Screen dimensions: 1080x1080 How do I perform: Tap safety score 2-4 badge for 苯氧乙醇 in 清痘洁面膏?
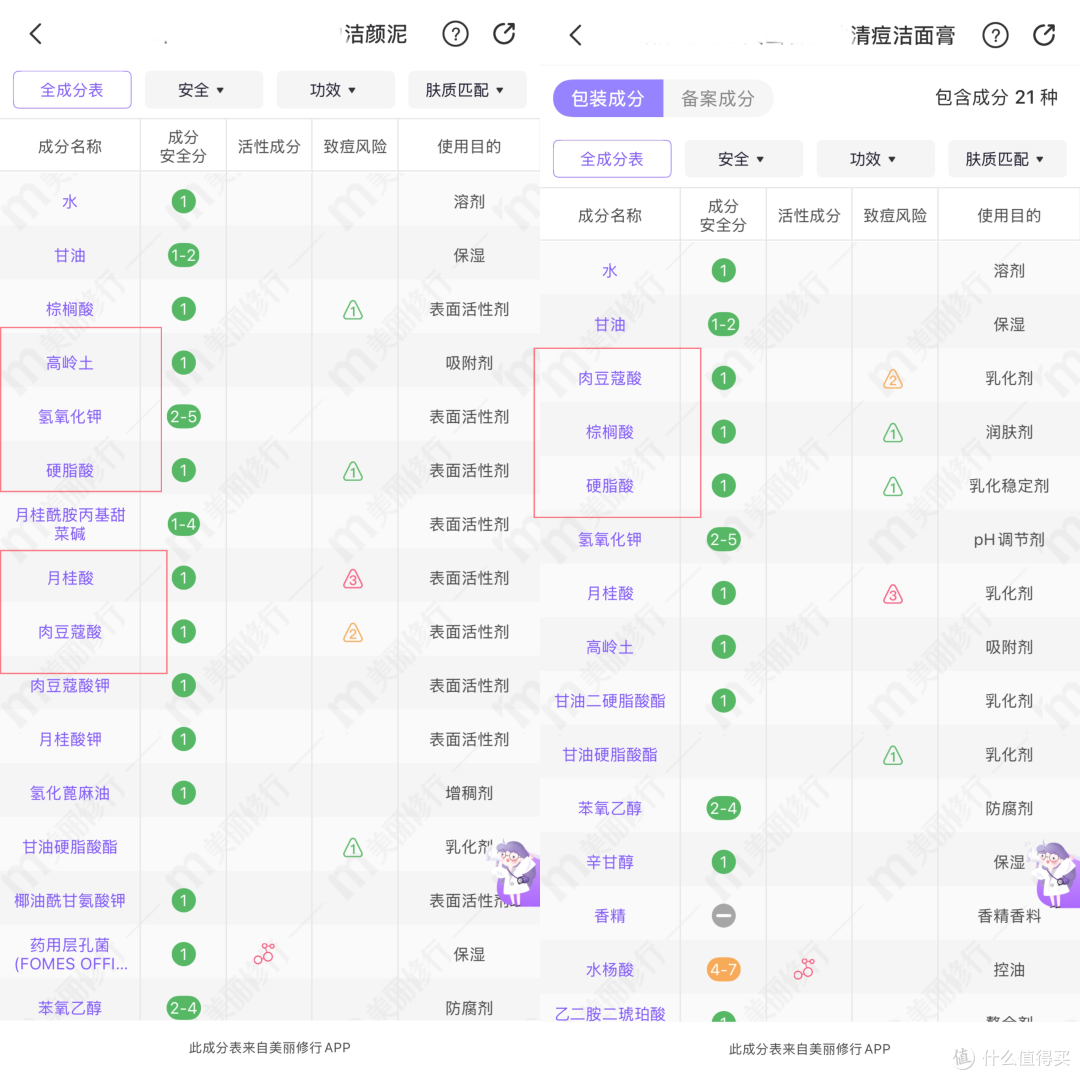pos(723,808)
